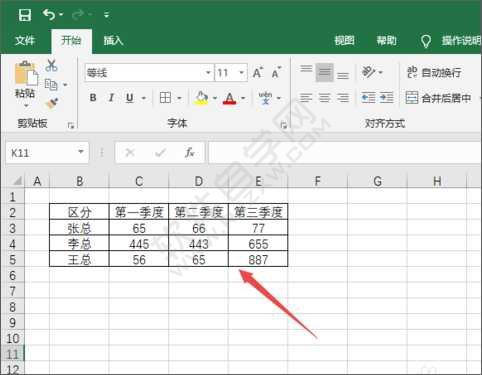The width and height of the screenshot is (482, 375).
Task: Click the Copy icon
Action: pos(51,85)
